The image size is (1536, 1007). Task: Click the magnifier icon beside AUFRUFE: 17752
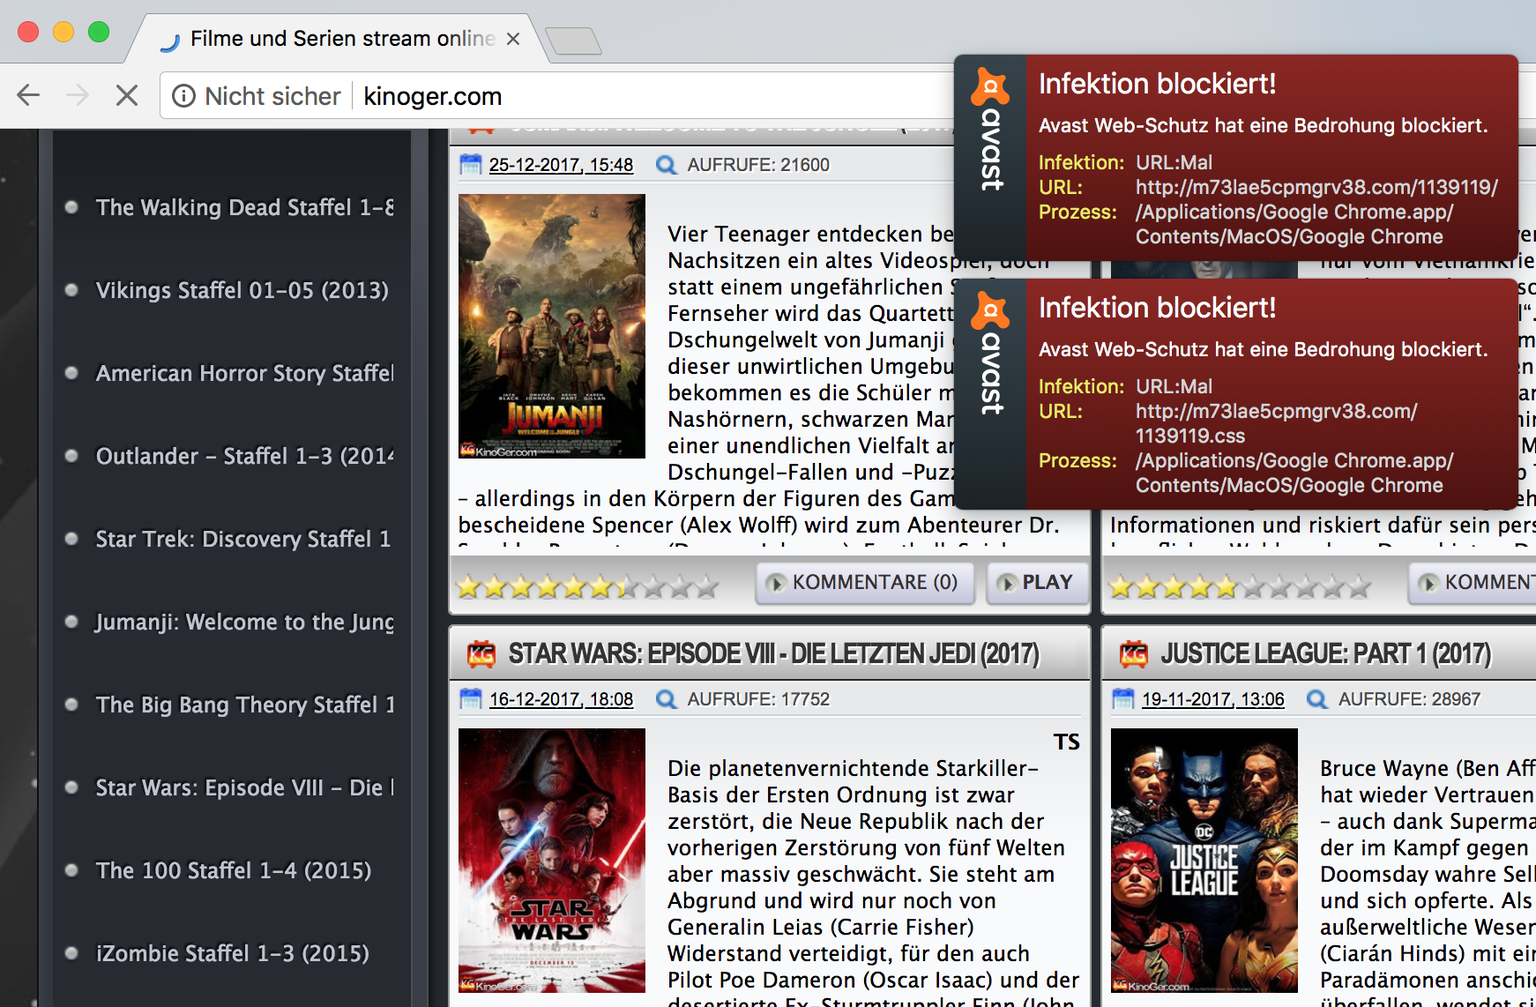coord(666,699)
